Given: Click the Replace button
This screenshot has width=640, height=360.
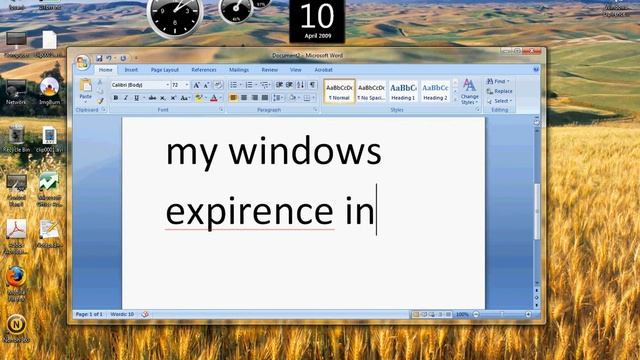Looking at the screenshot, I should pos(500,91).
